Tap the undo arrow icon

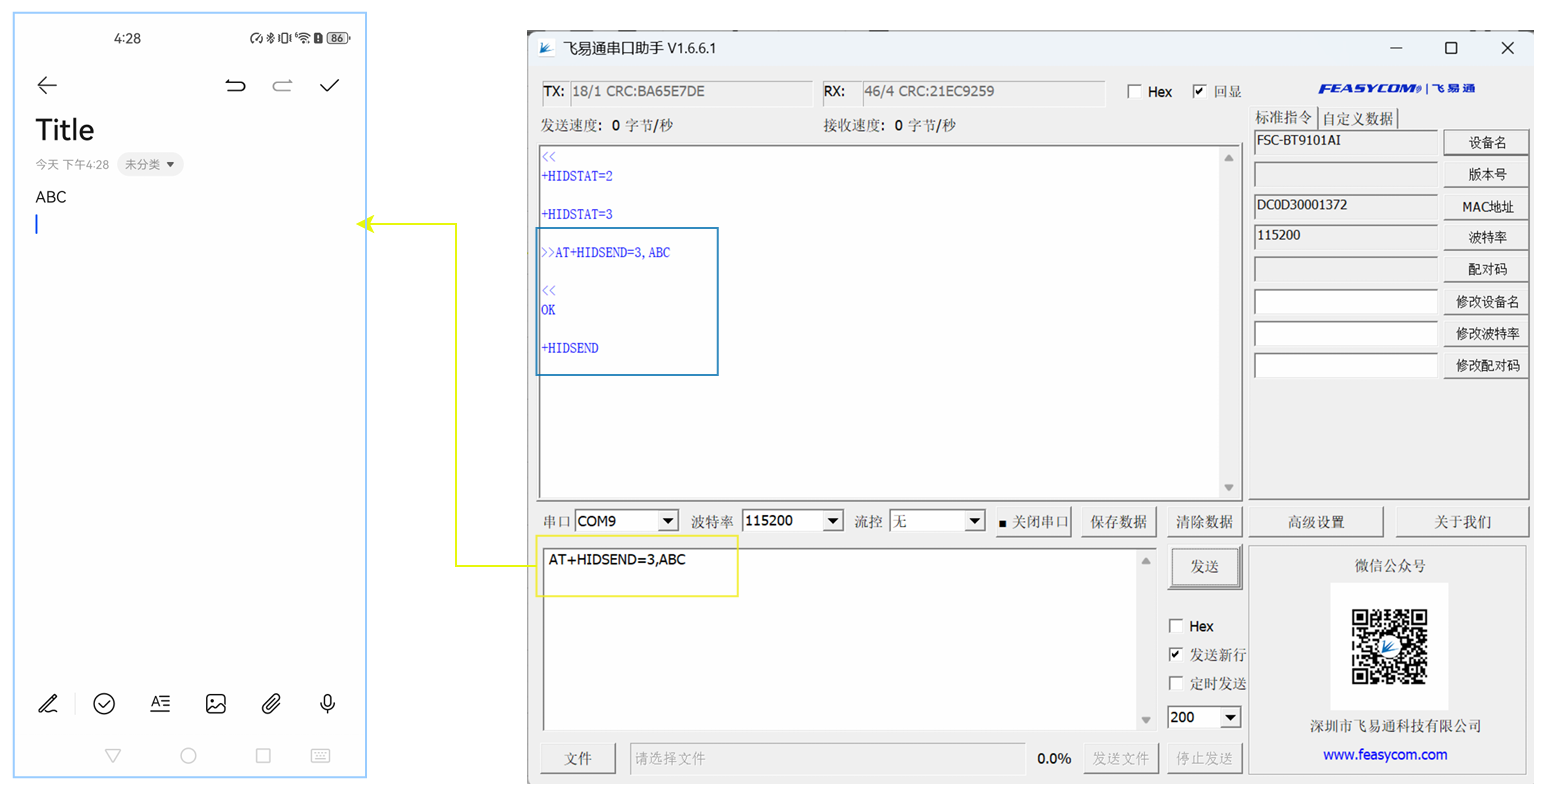235,86
